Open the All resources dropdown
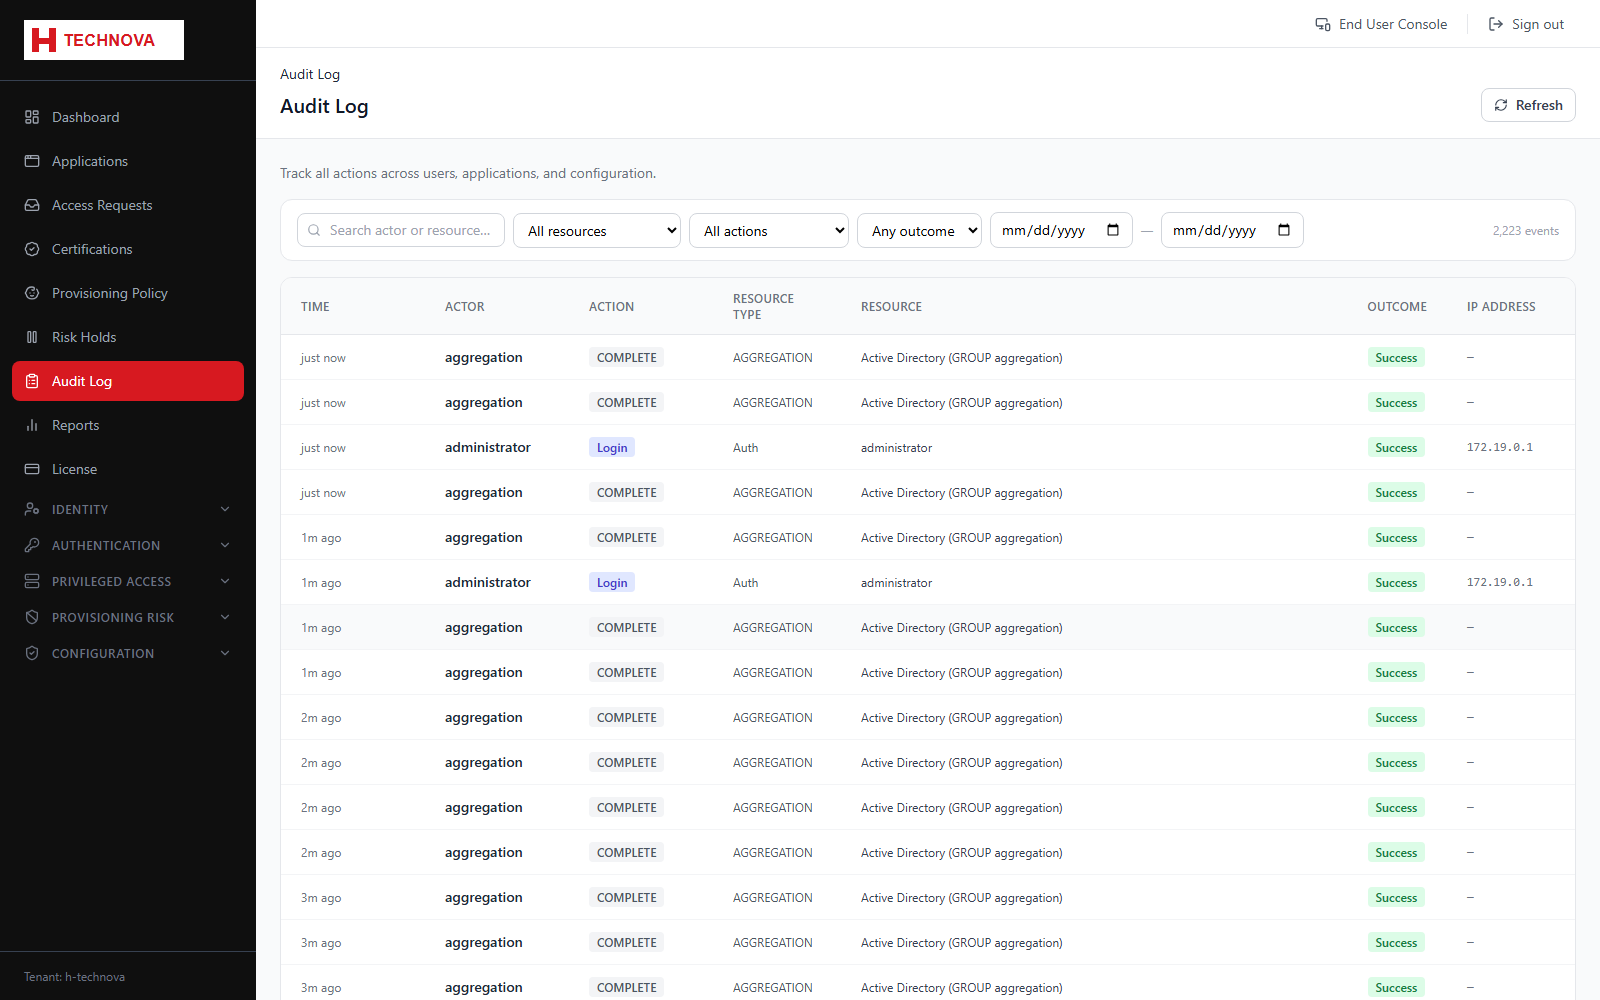 tap(597, 231)
